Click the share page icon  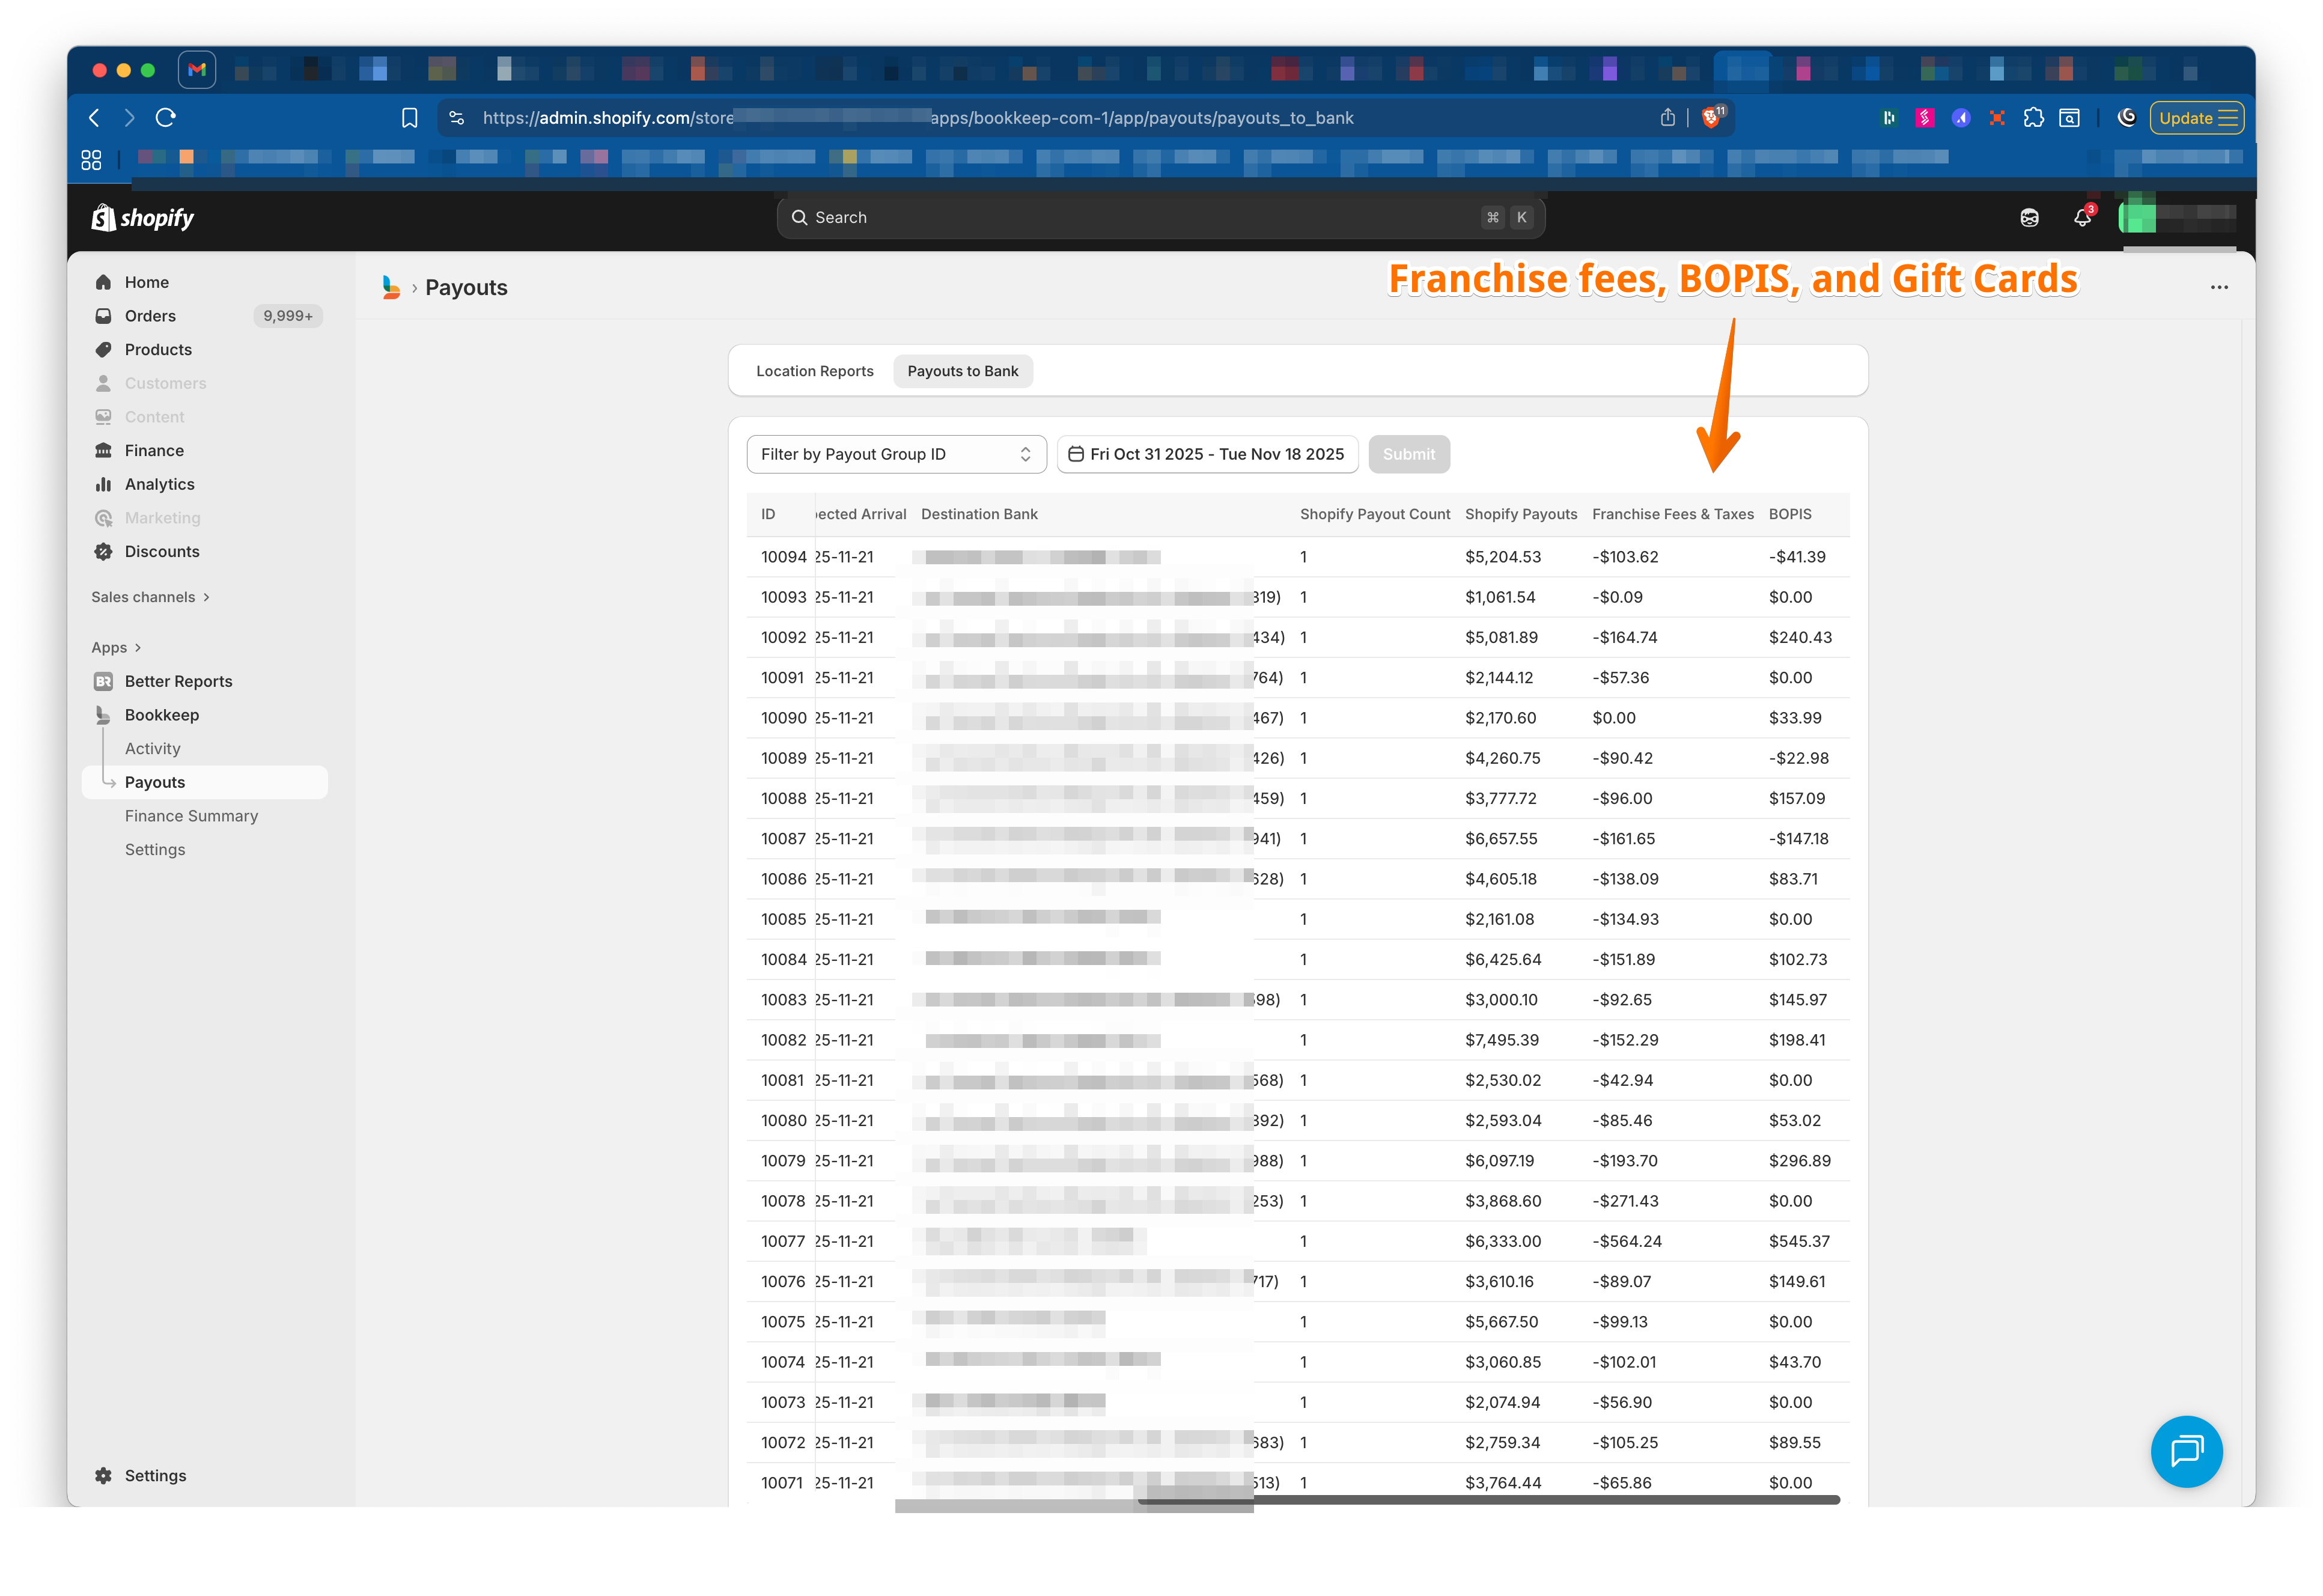click(x=1667, y=118)
